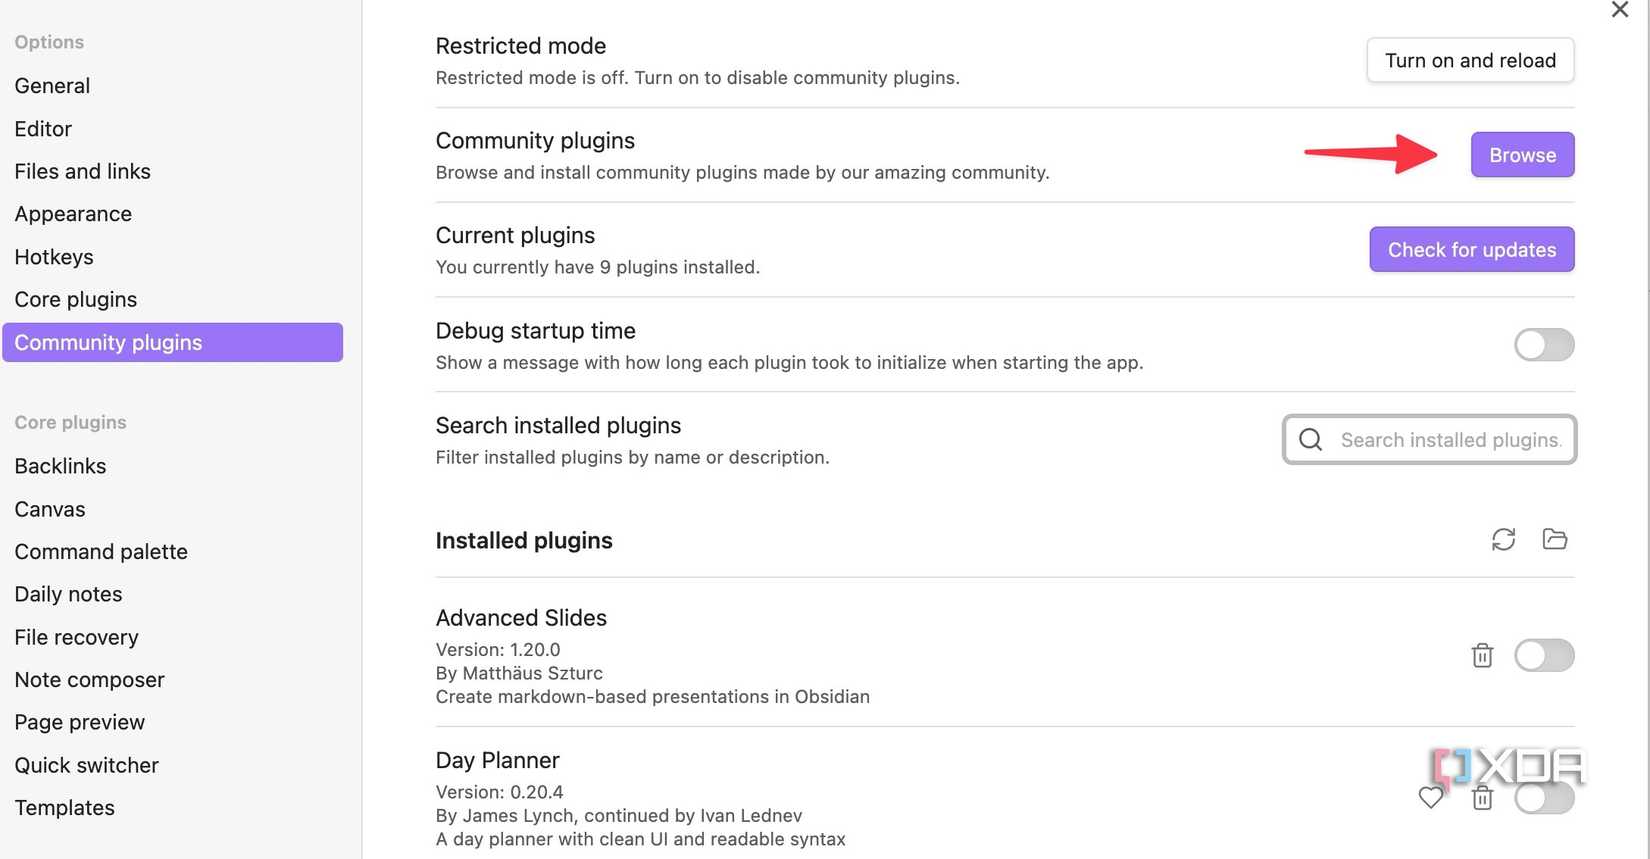1650x859 pixels.
Task: Click the Day Planner trash icon
Action: click(1482, 798)
